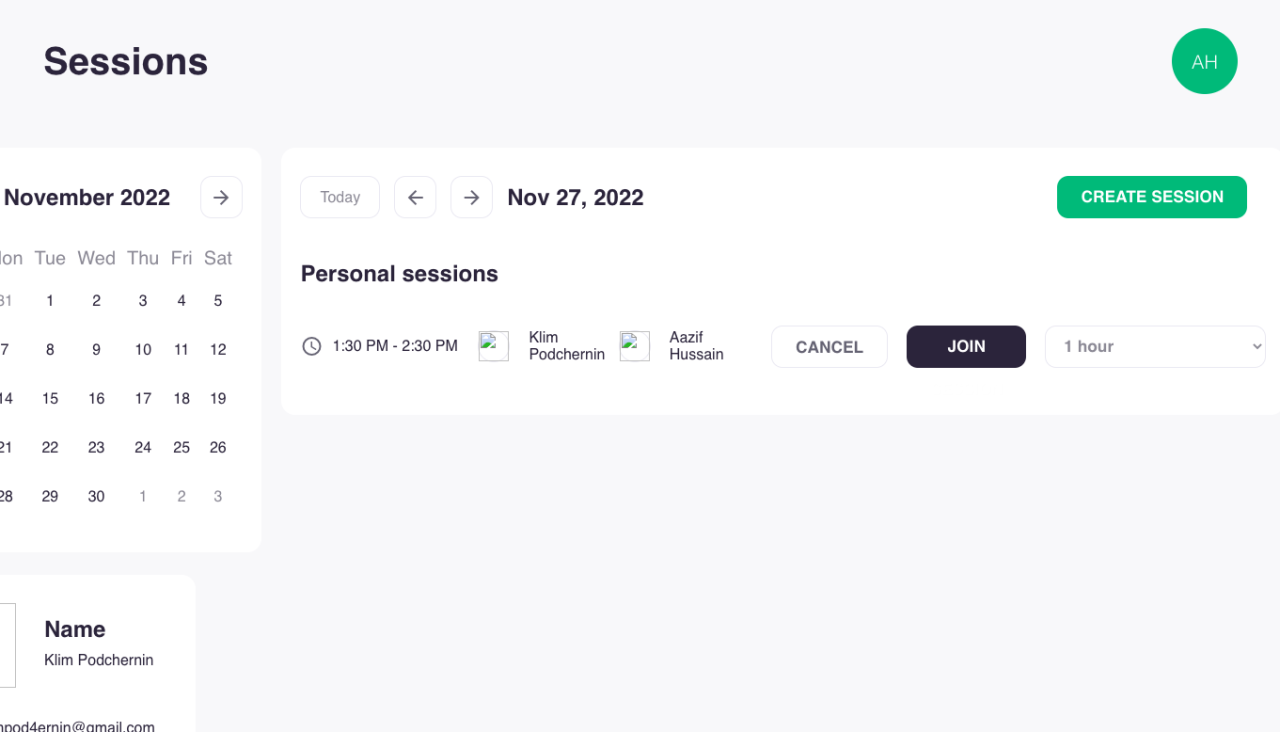Go to next day with right arrow
The width and height of the screenshot is (1280, 732).
(471, 197)
